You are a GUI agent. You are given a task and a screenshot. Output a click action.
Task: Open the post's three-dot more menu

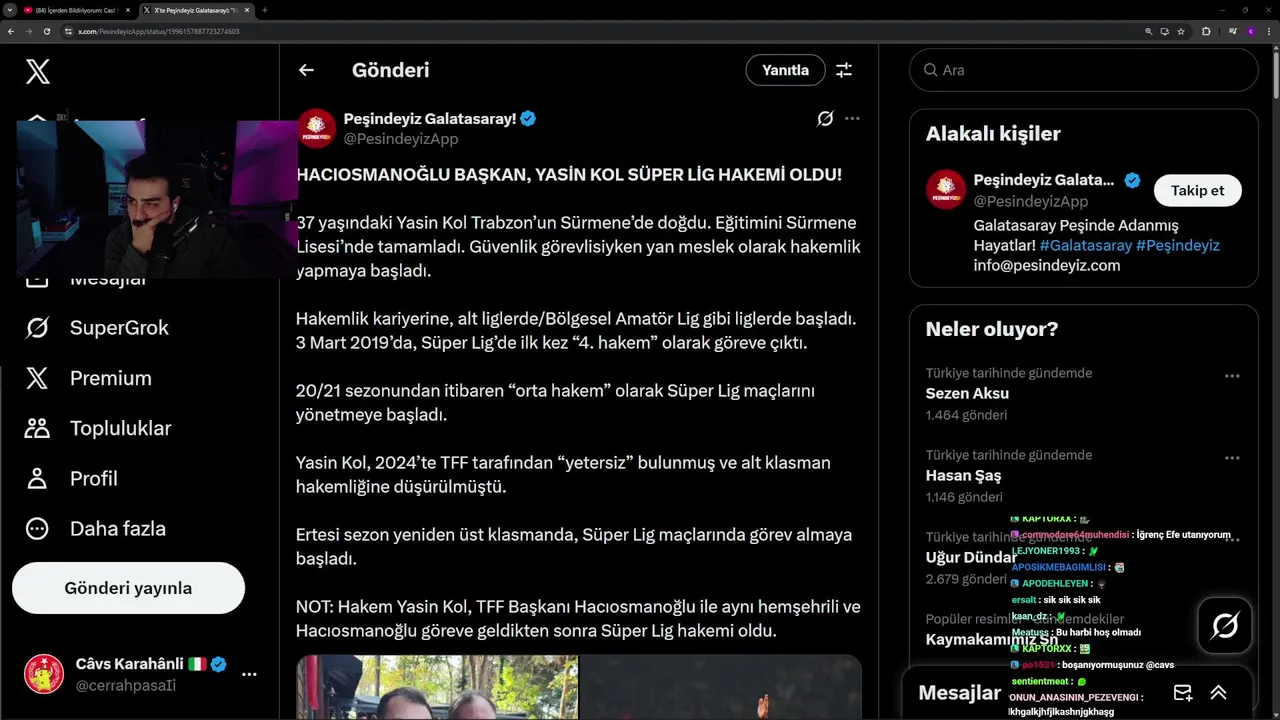[852, 118]
